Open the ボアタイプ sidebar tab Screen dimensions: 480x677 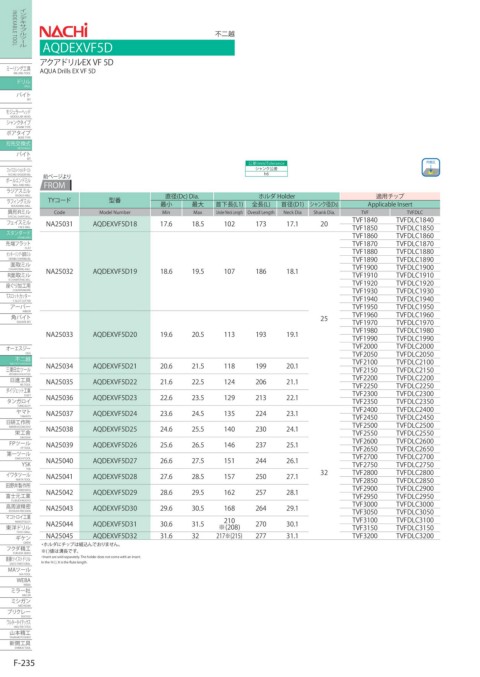point(16,134)
